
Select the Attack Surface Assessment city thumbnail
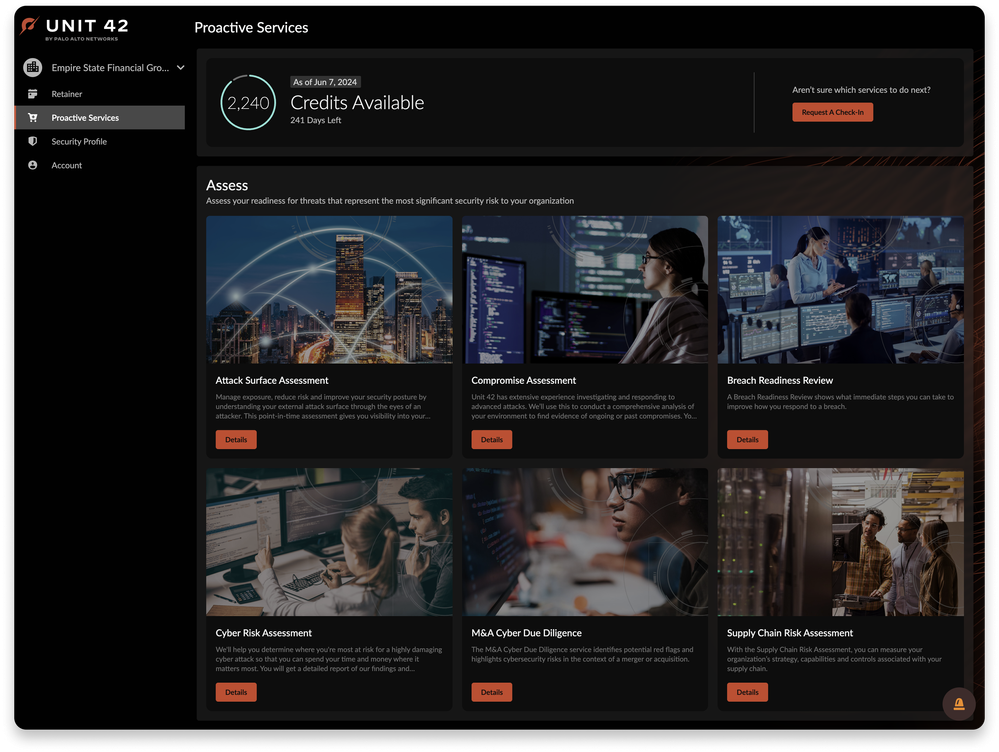click(329, 290)
